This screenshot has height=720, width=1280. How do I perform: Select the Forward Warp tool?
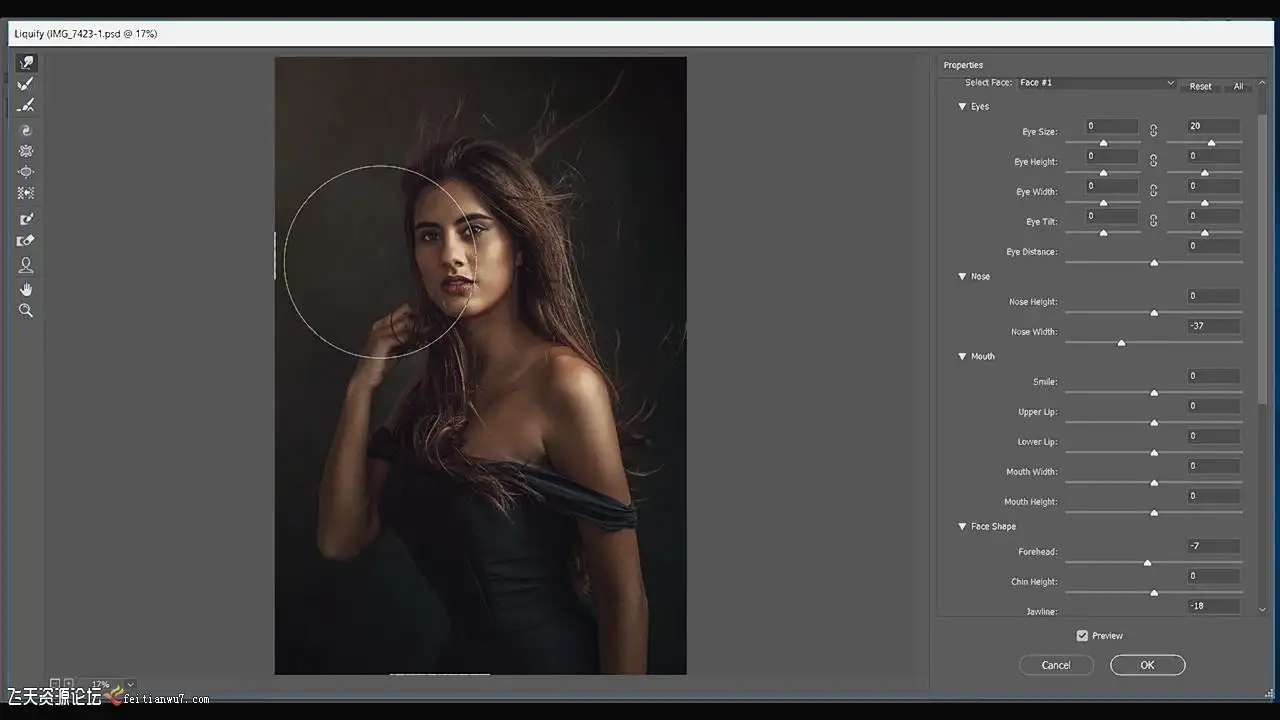26,63
